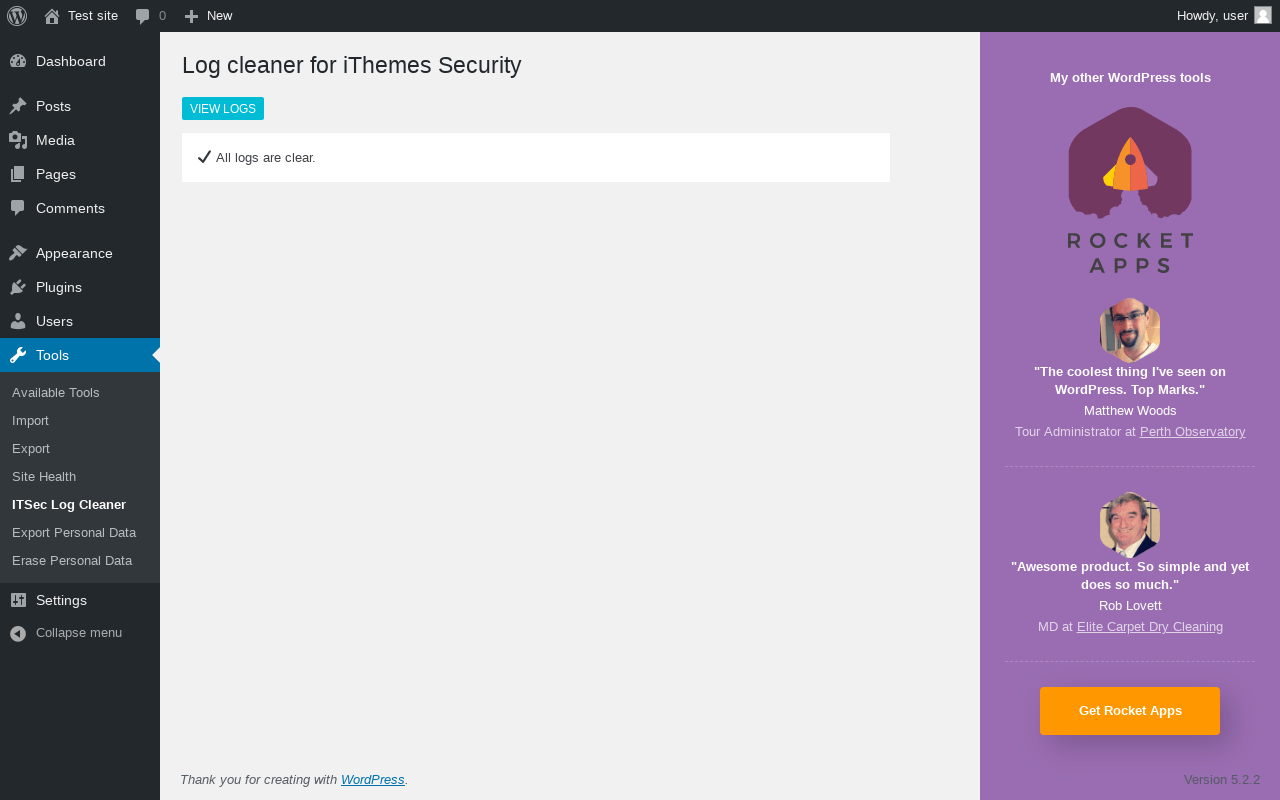Click Matthew Woods' portrait photo
Screen dimensions: 1280x800
point(1130,330)
